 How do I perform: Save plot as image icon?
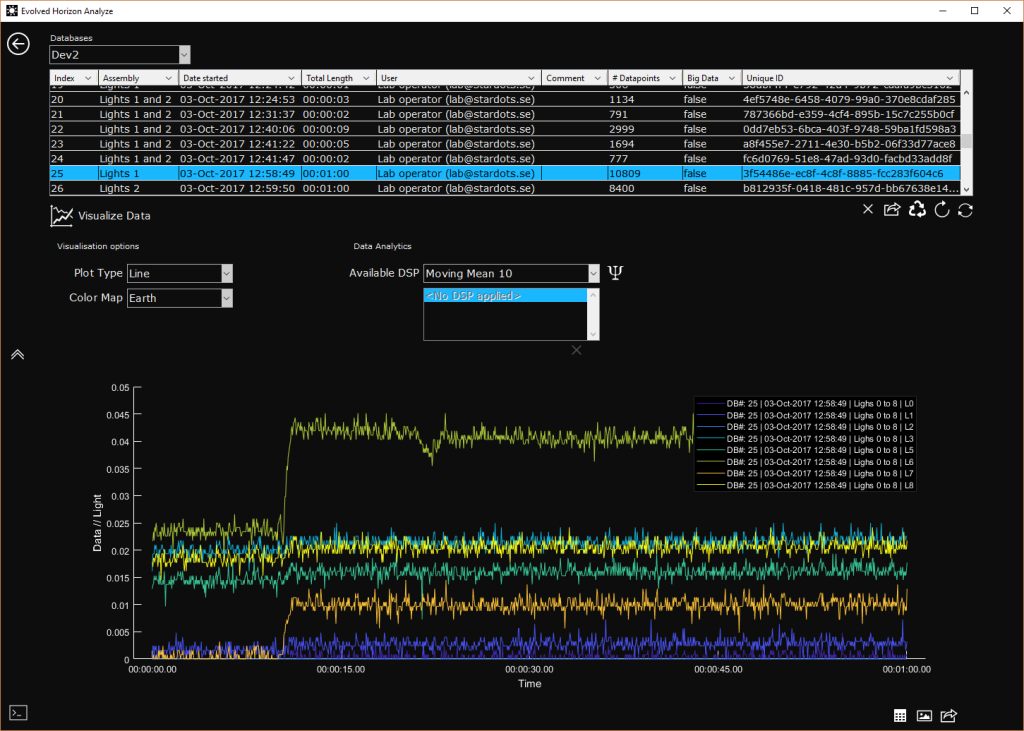[x=925, y=716]
